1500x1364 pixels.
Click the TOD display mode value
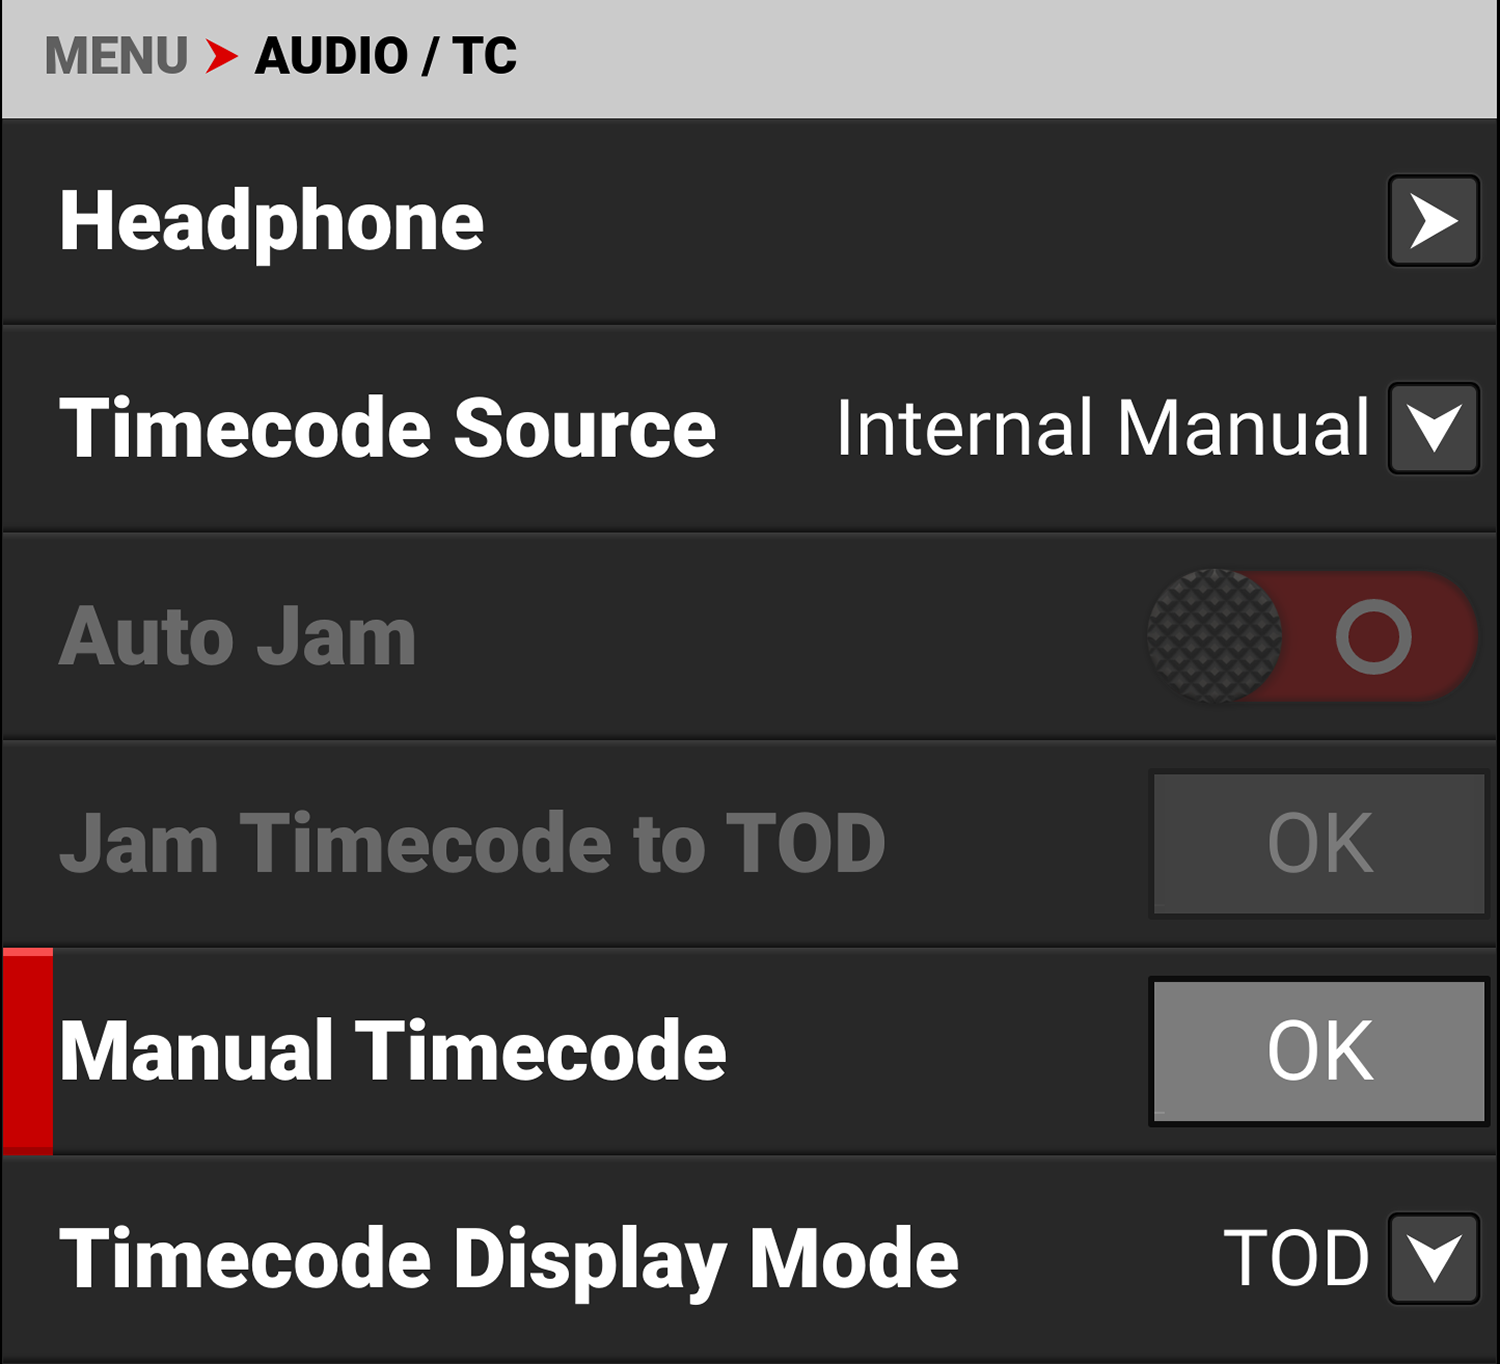(1296, 1258)
